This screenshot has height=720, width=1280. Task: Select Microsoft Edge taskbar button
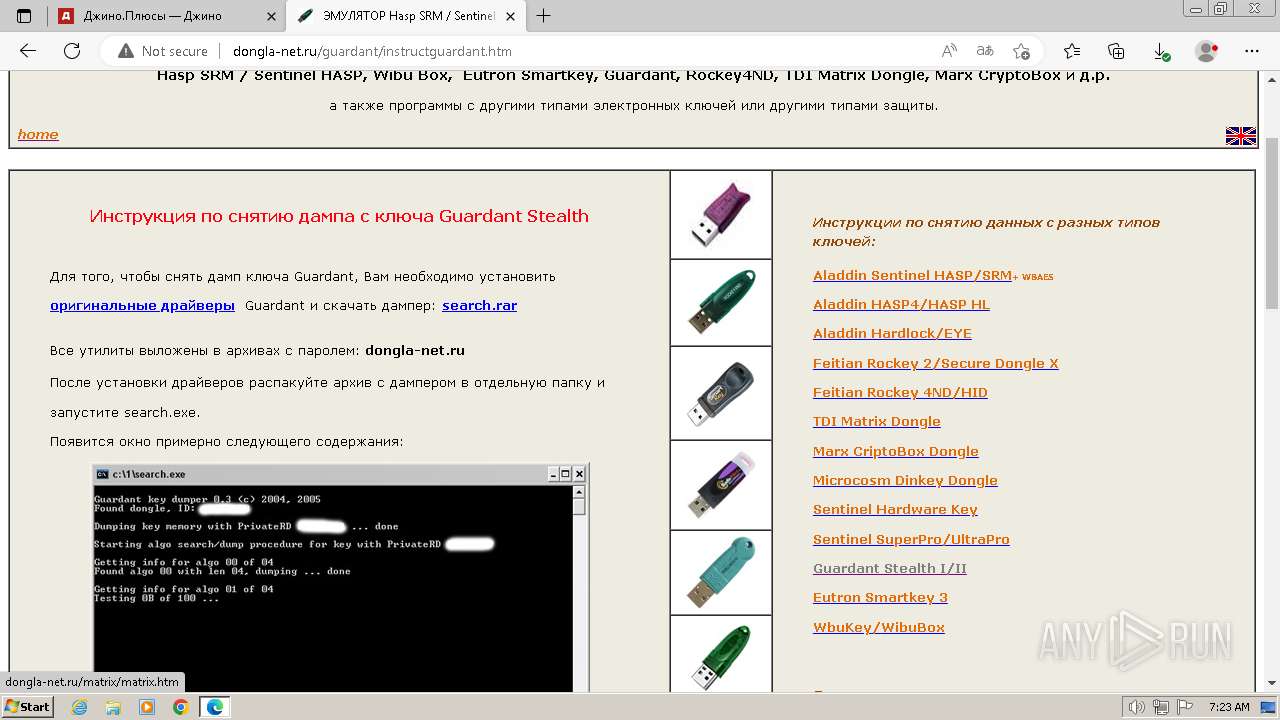(215, 707)
